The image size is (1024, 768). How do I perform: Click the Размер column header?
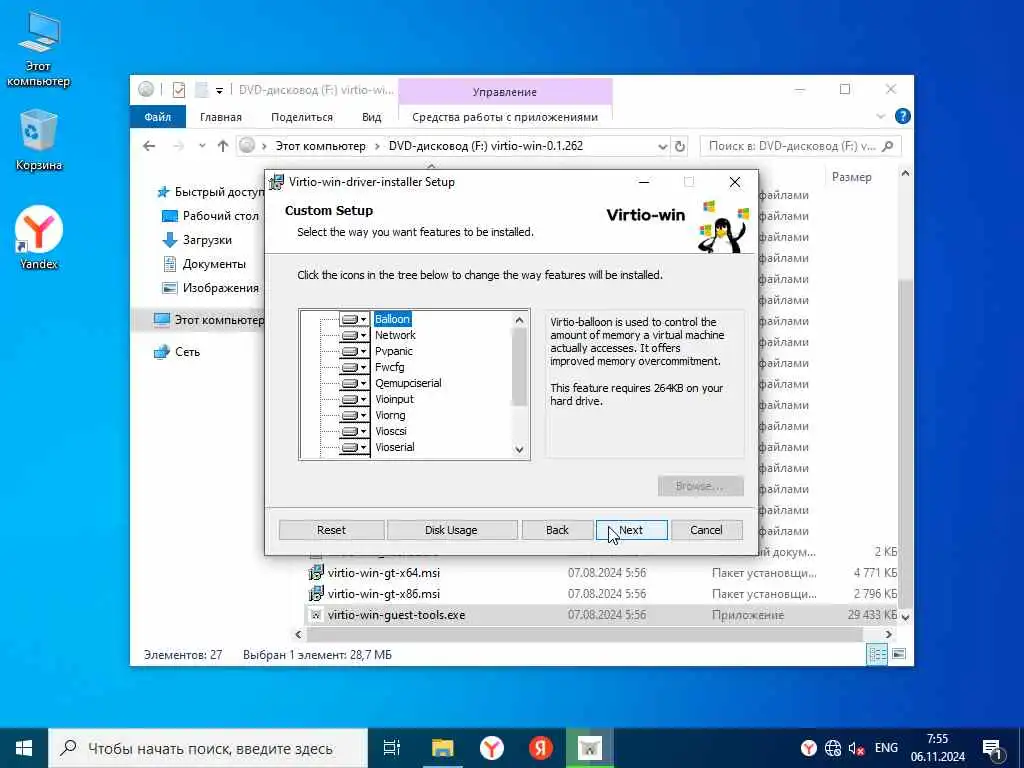852,177
